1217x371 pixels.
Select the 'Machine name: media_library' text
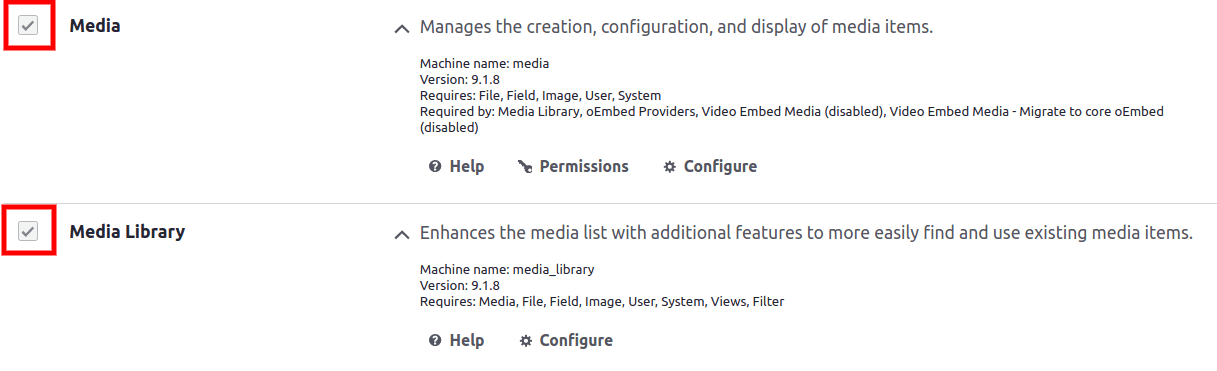(x=507, y=270)
